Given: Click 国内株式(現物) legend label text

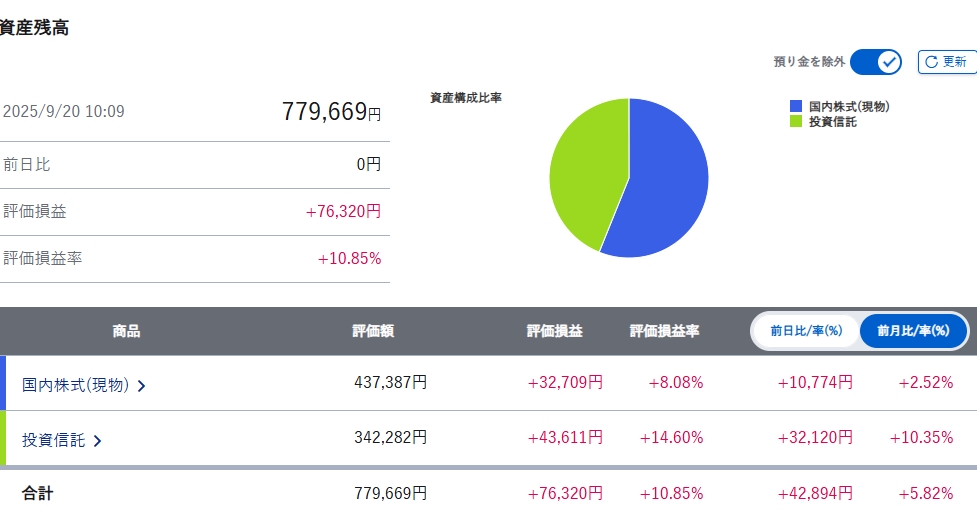Looking at the screenshot, I should 849,106.
